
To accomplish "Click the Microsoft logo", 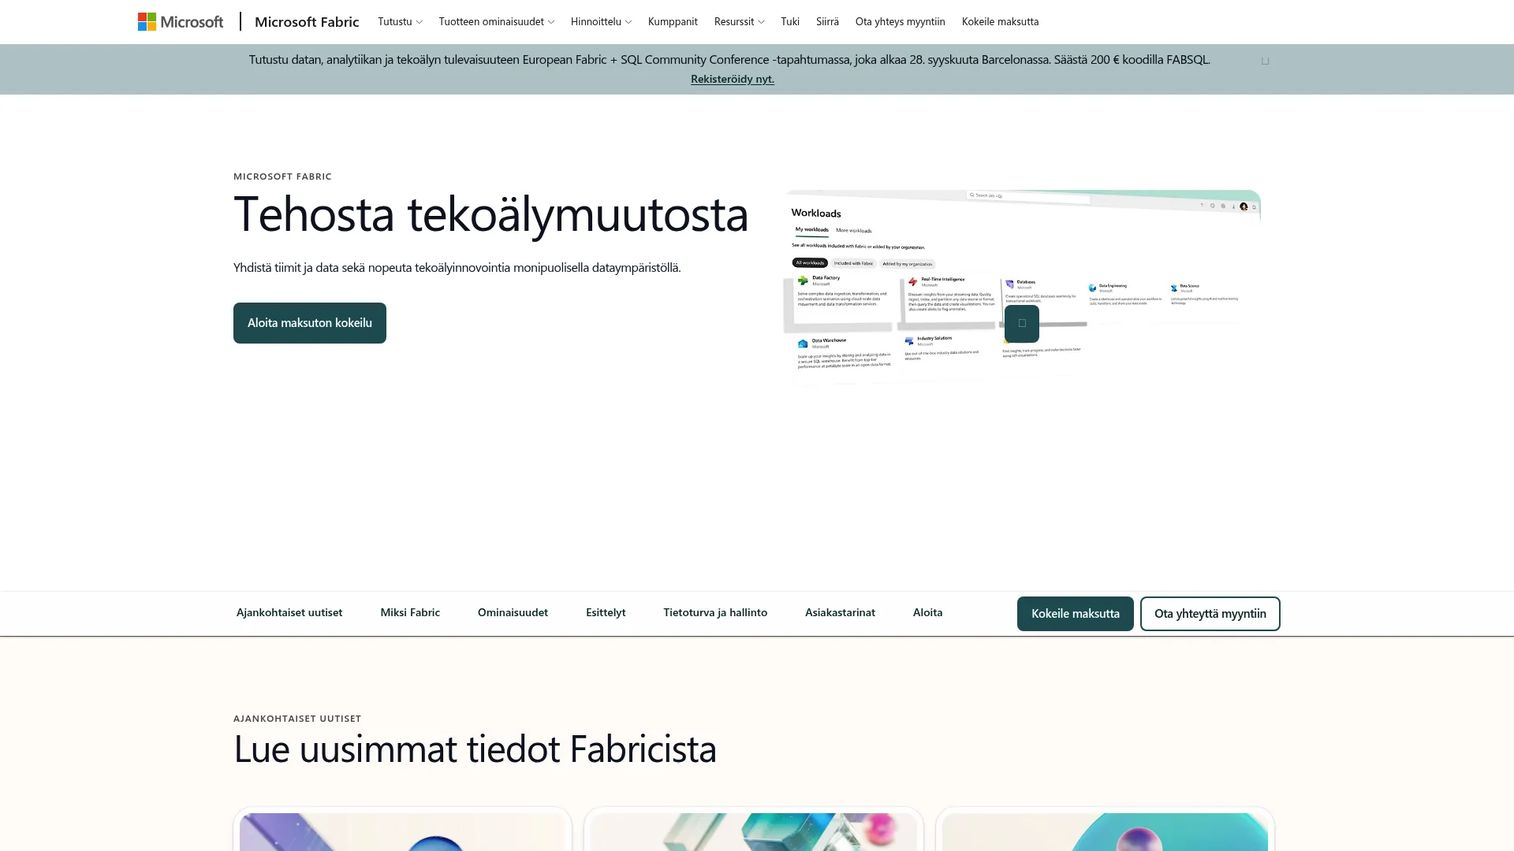I will point(181,21).
